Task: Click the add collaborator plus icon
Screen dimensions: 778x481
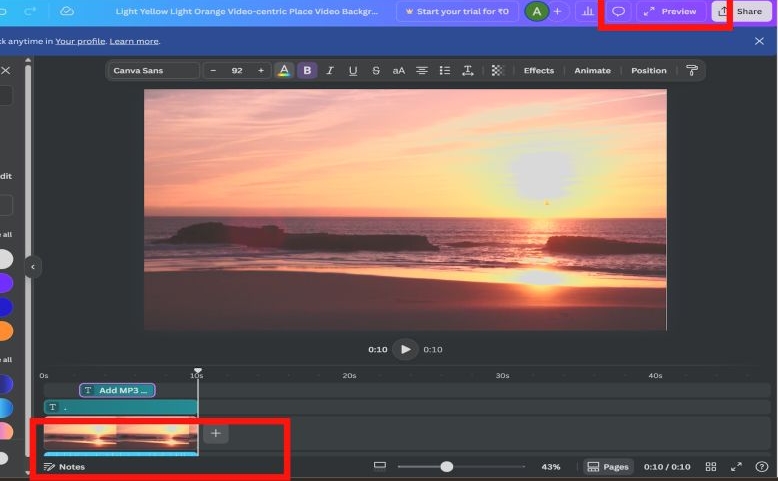Action: click(x=557, y=11)
